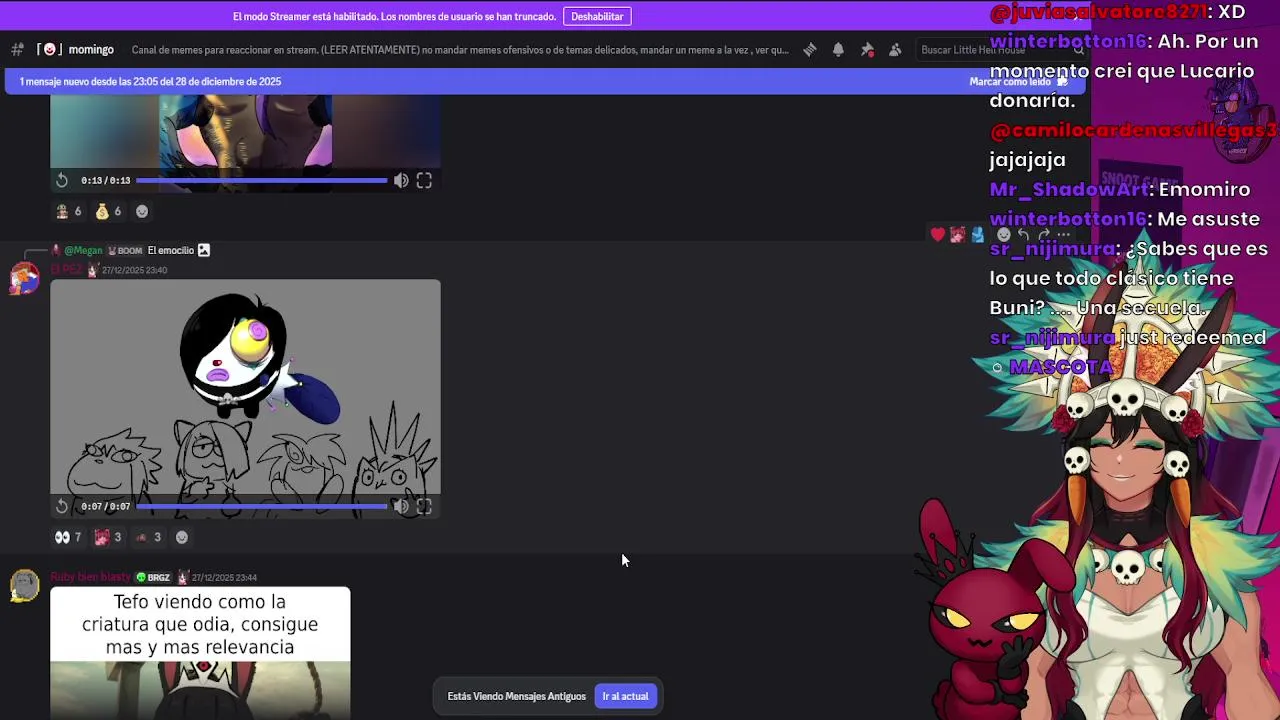Open more options in message hover toolbar

pyautogui.click(x=1063, y=235)
